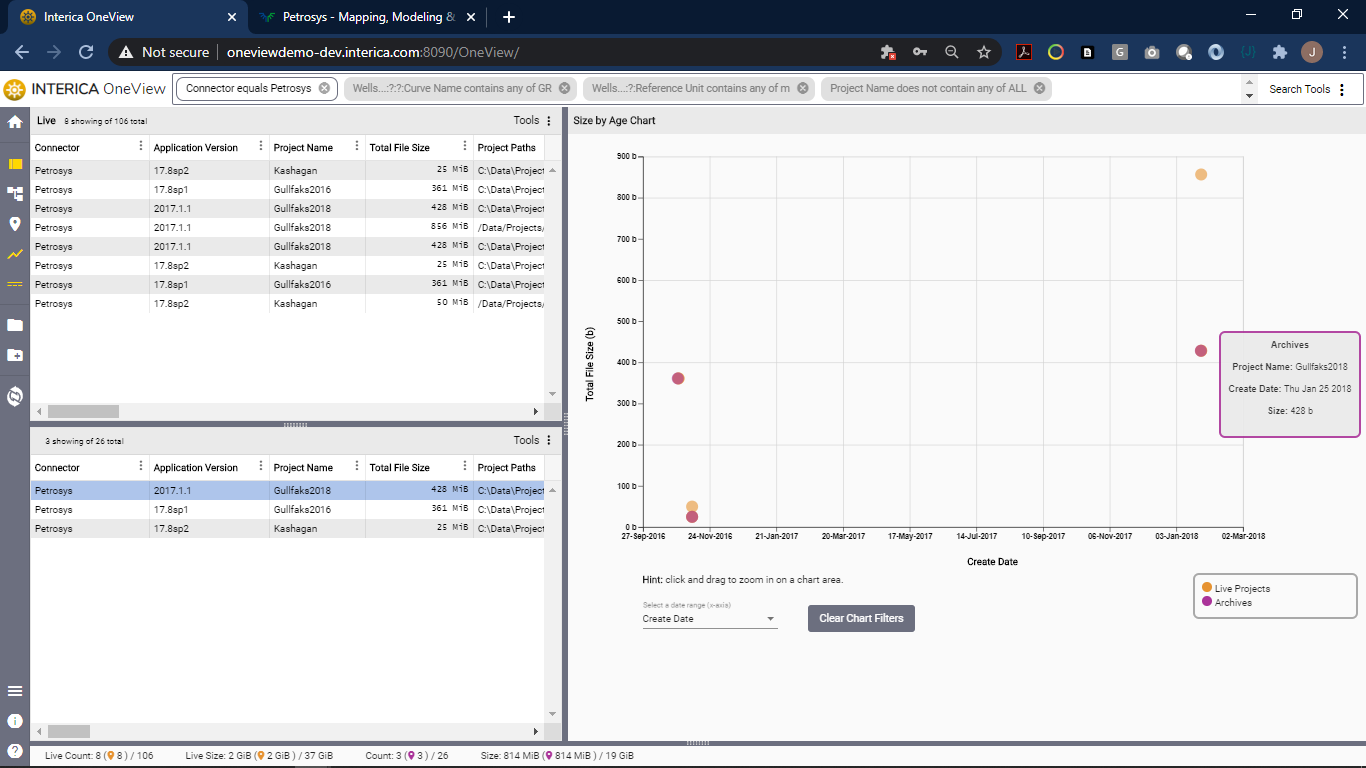Remove Project Name does not contain ALL filter

point(1039,88)
